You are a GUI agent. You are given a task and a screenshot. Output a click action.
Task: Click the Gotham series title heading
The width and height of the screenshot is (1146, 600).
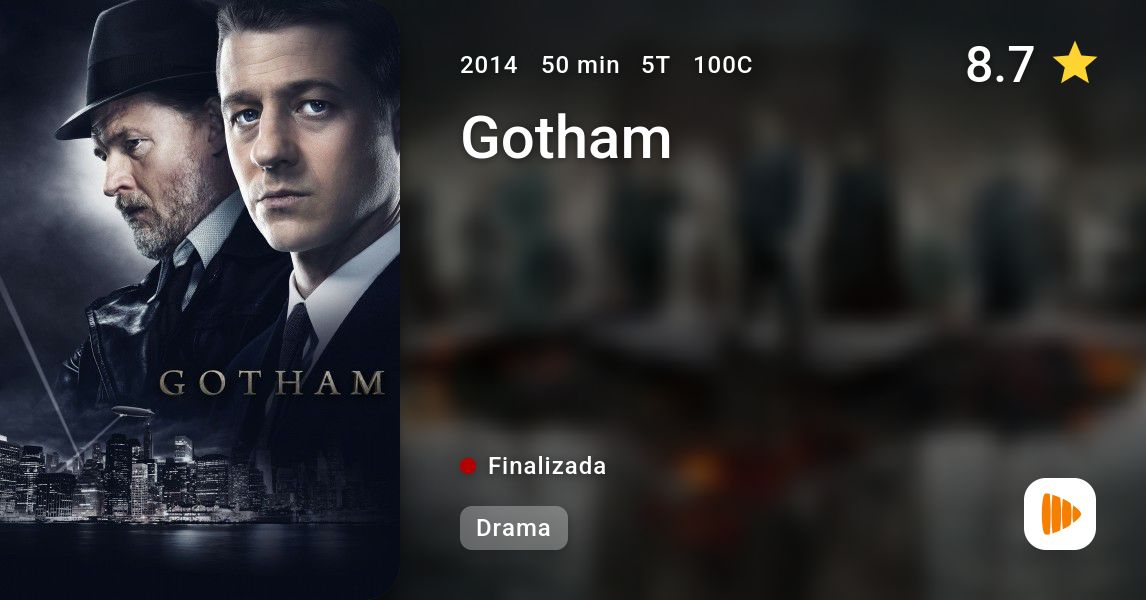(566, 137)
